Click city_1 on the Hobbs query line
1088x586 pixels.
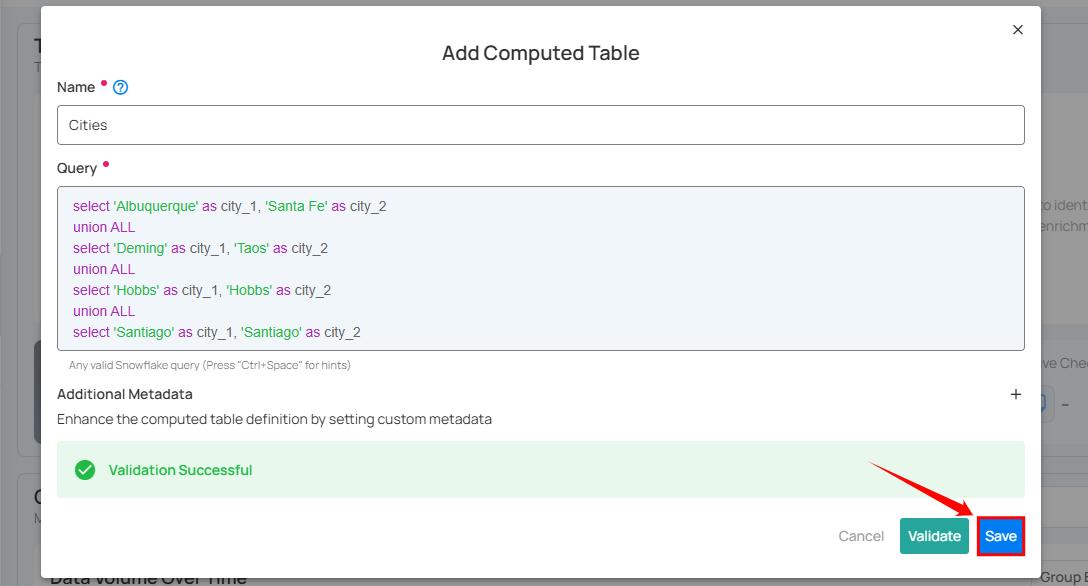pyautogui.click(x=199, y=290)
